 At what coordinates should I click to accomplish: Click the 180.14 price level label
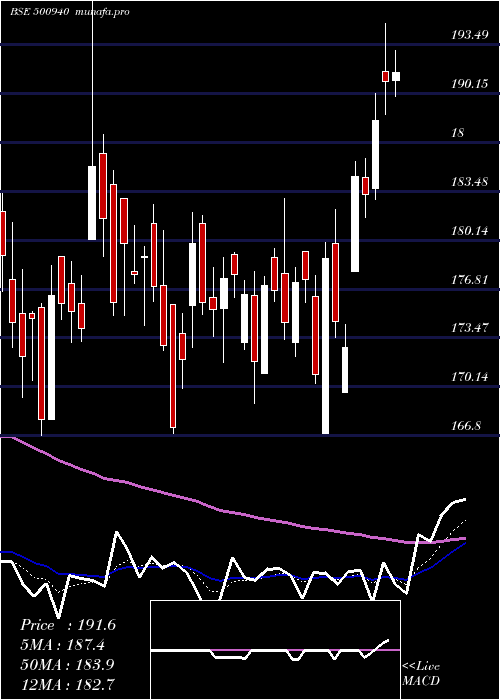pyautogui.click(x=469, y=231)
